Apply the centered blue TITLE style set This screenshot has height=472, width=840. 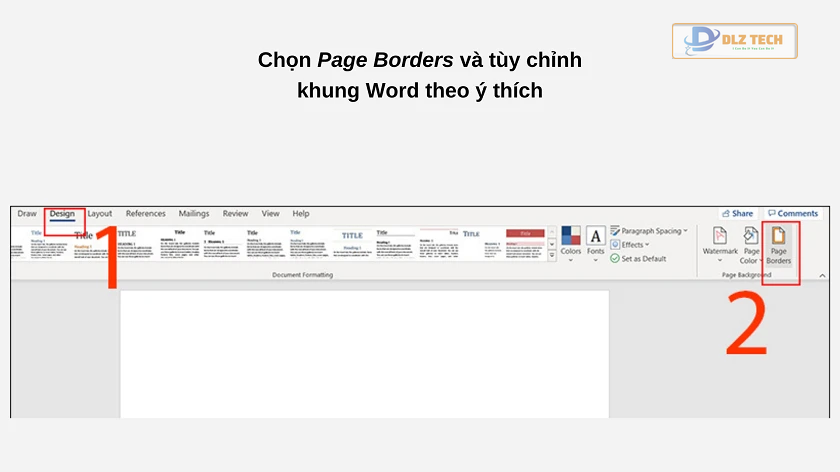(x=352, y=244)
